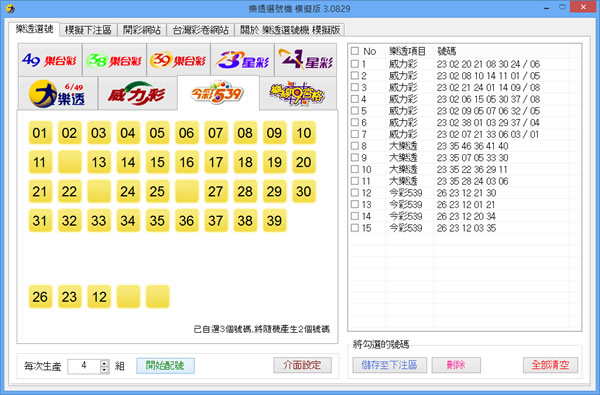This screenshot has width=600, height=395.
Task: Remove chosen number 26 from selection row
Action: click(x=40, y=297)
